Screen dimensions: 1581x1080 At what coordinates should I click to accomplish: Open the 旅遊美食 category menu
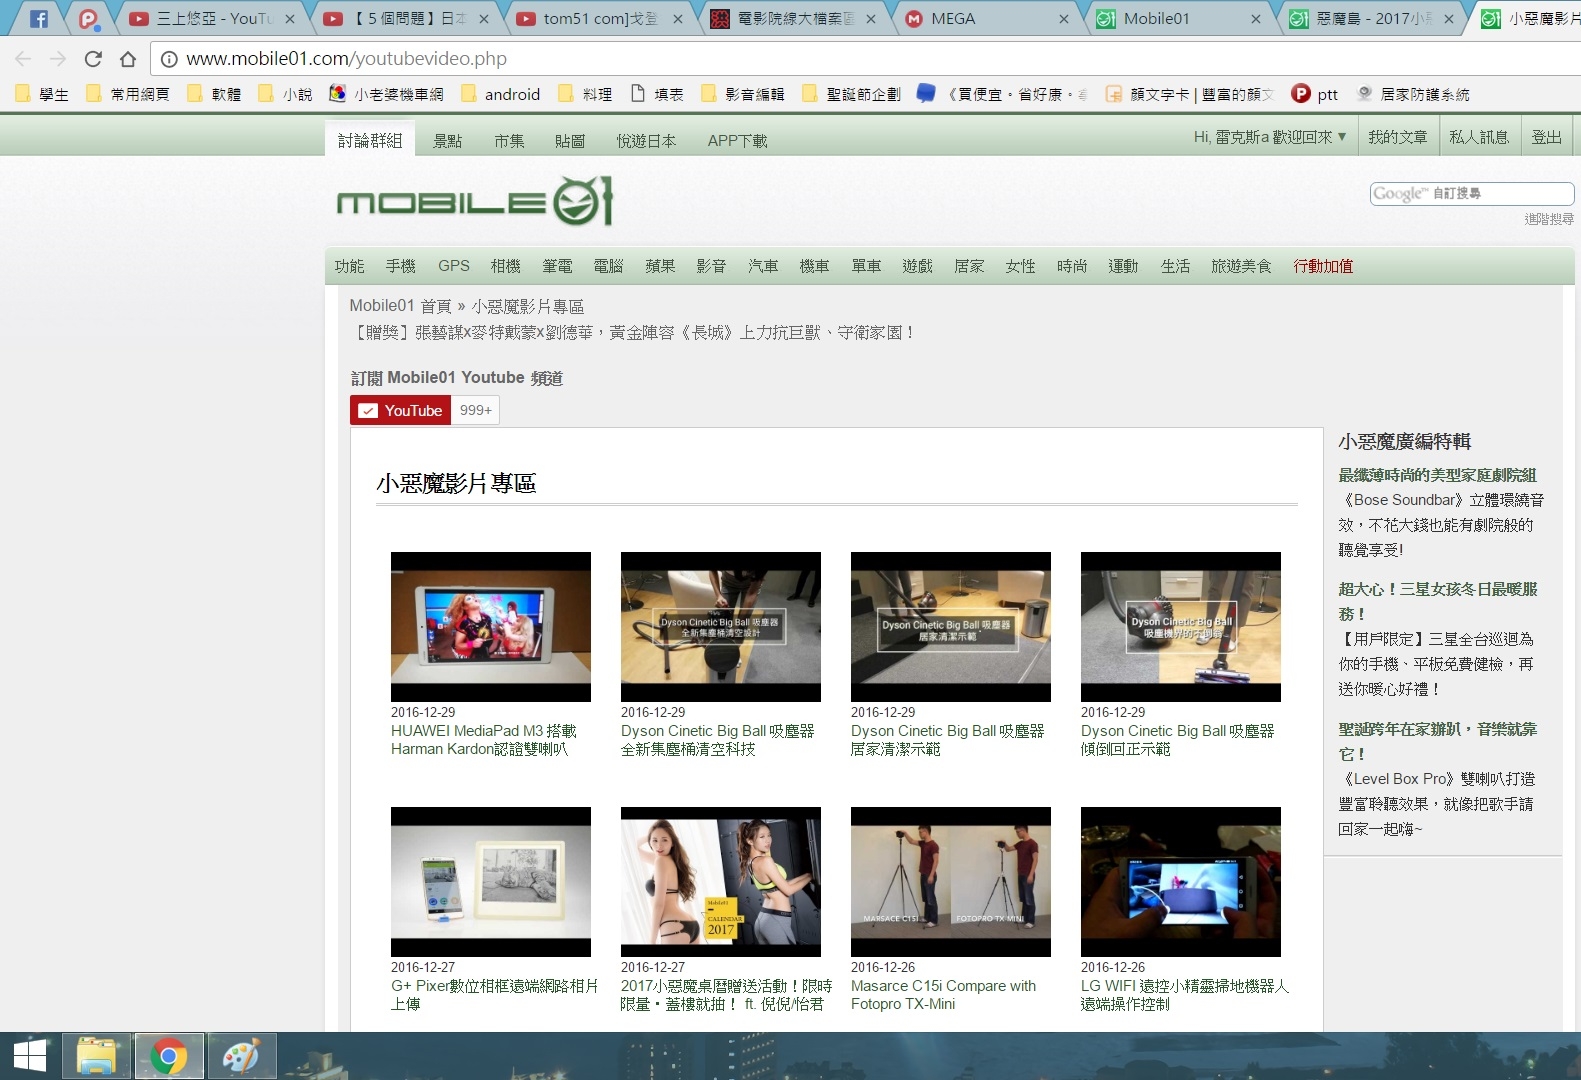tap(1241, 266)
